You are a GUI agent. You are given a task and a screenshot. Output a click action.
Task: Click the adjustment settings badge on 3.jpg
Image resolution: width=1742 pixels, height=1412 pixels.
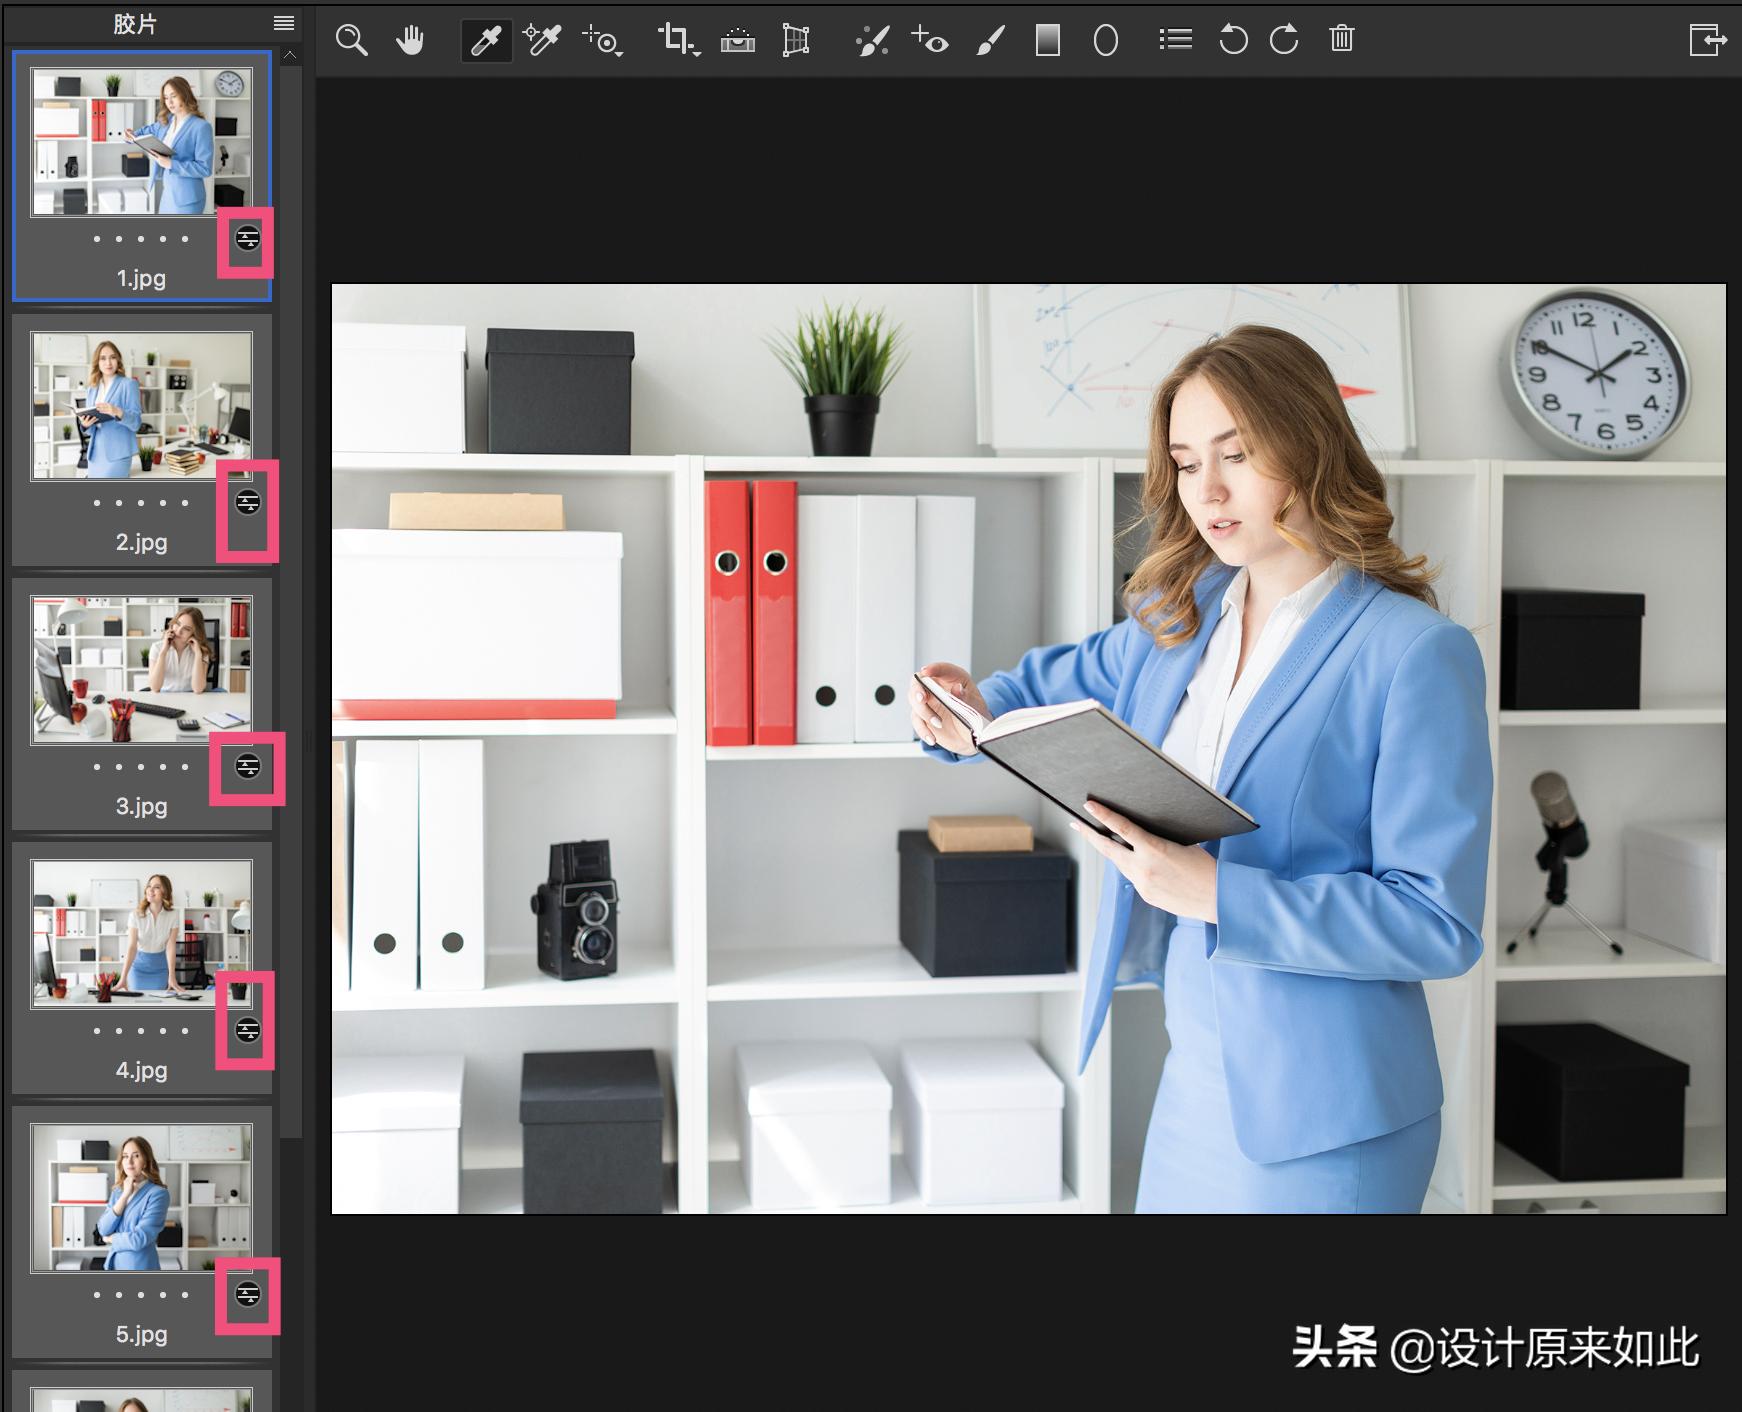click(x=247, y=766)
